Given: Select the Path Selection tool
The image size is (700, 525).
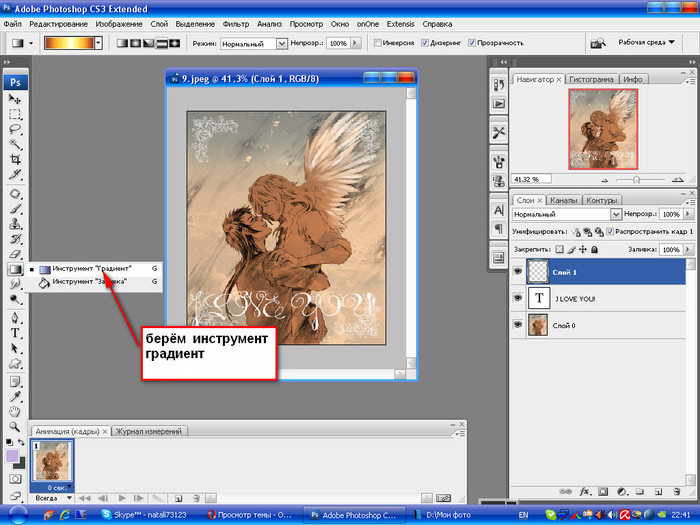Looking at the screenshot, I should pyautogui.click(x=15, y=348).
